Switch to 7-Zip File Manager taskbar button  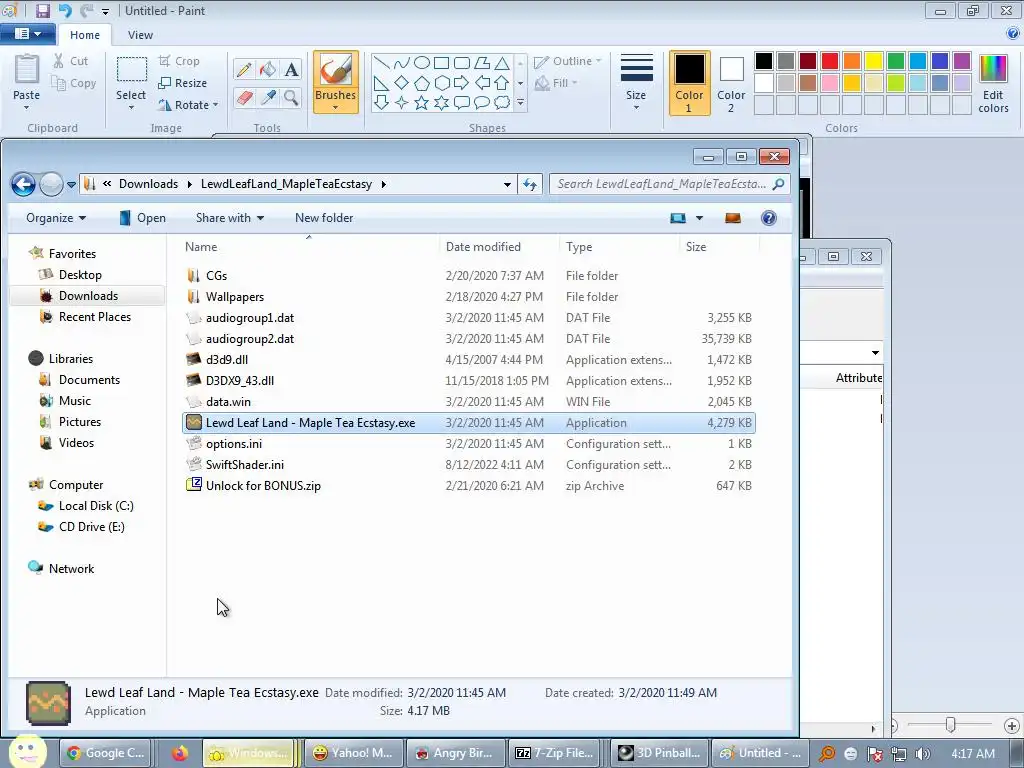pyautogui.click(x=554, y=753)
